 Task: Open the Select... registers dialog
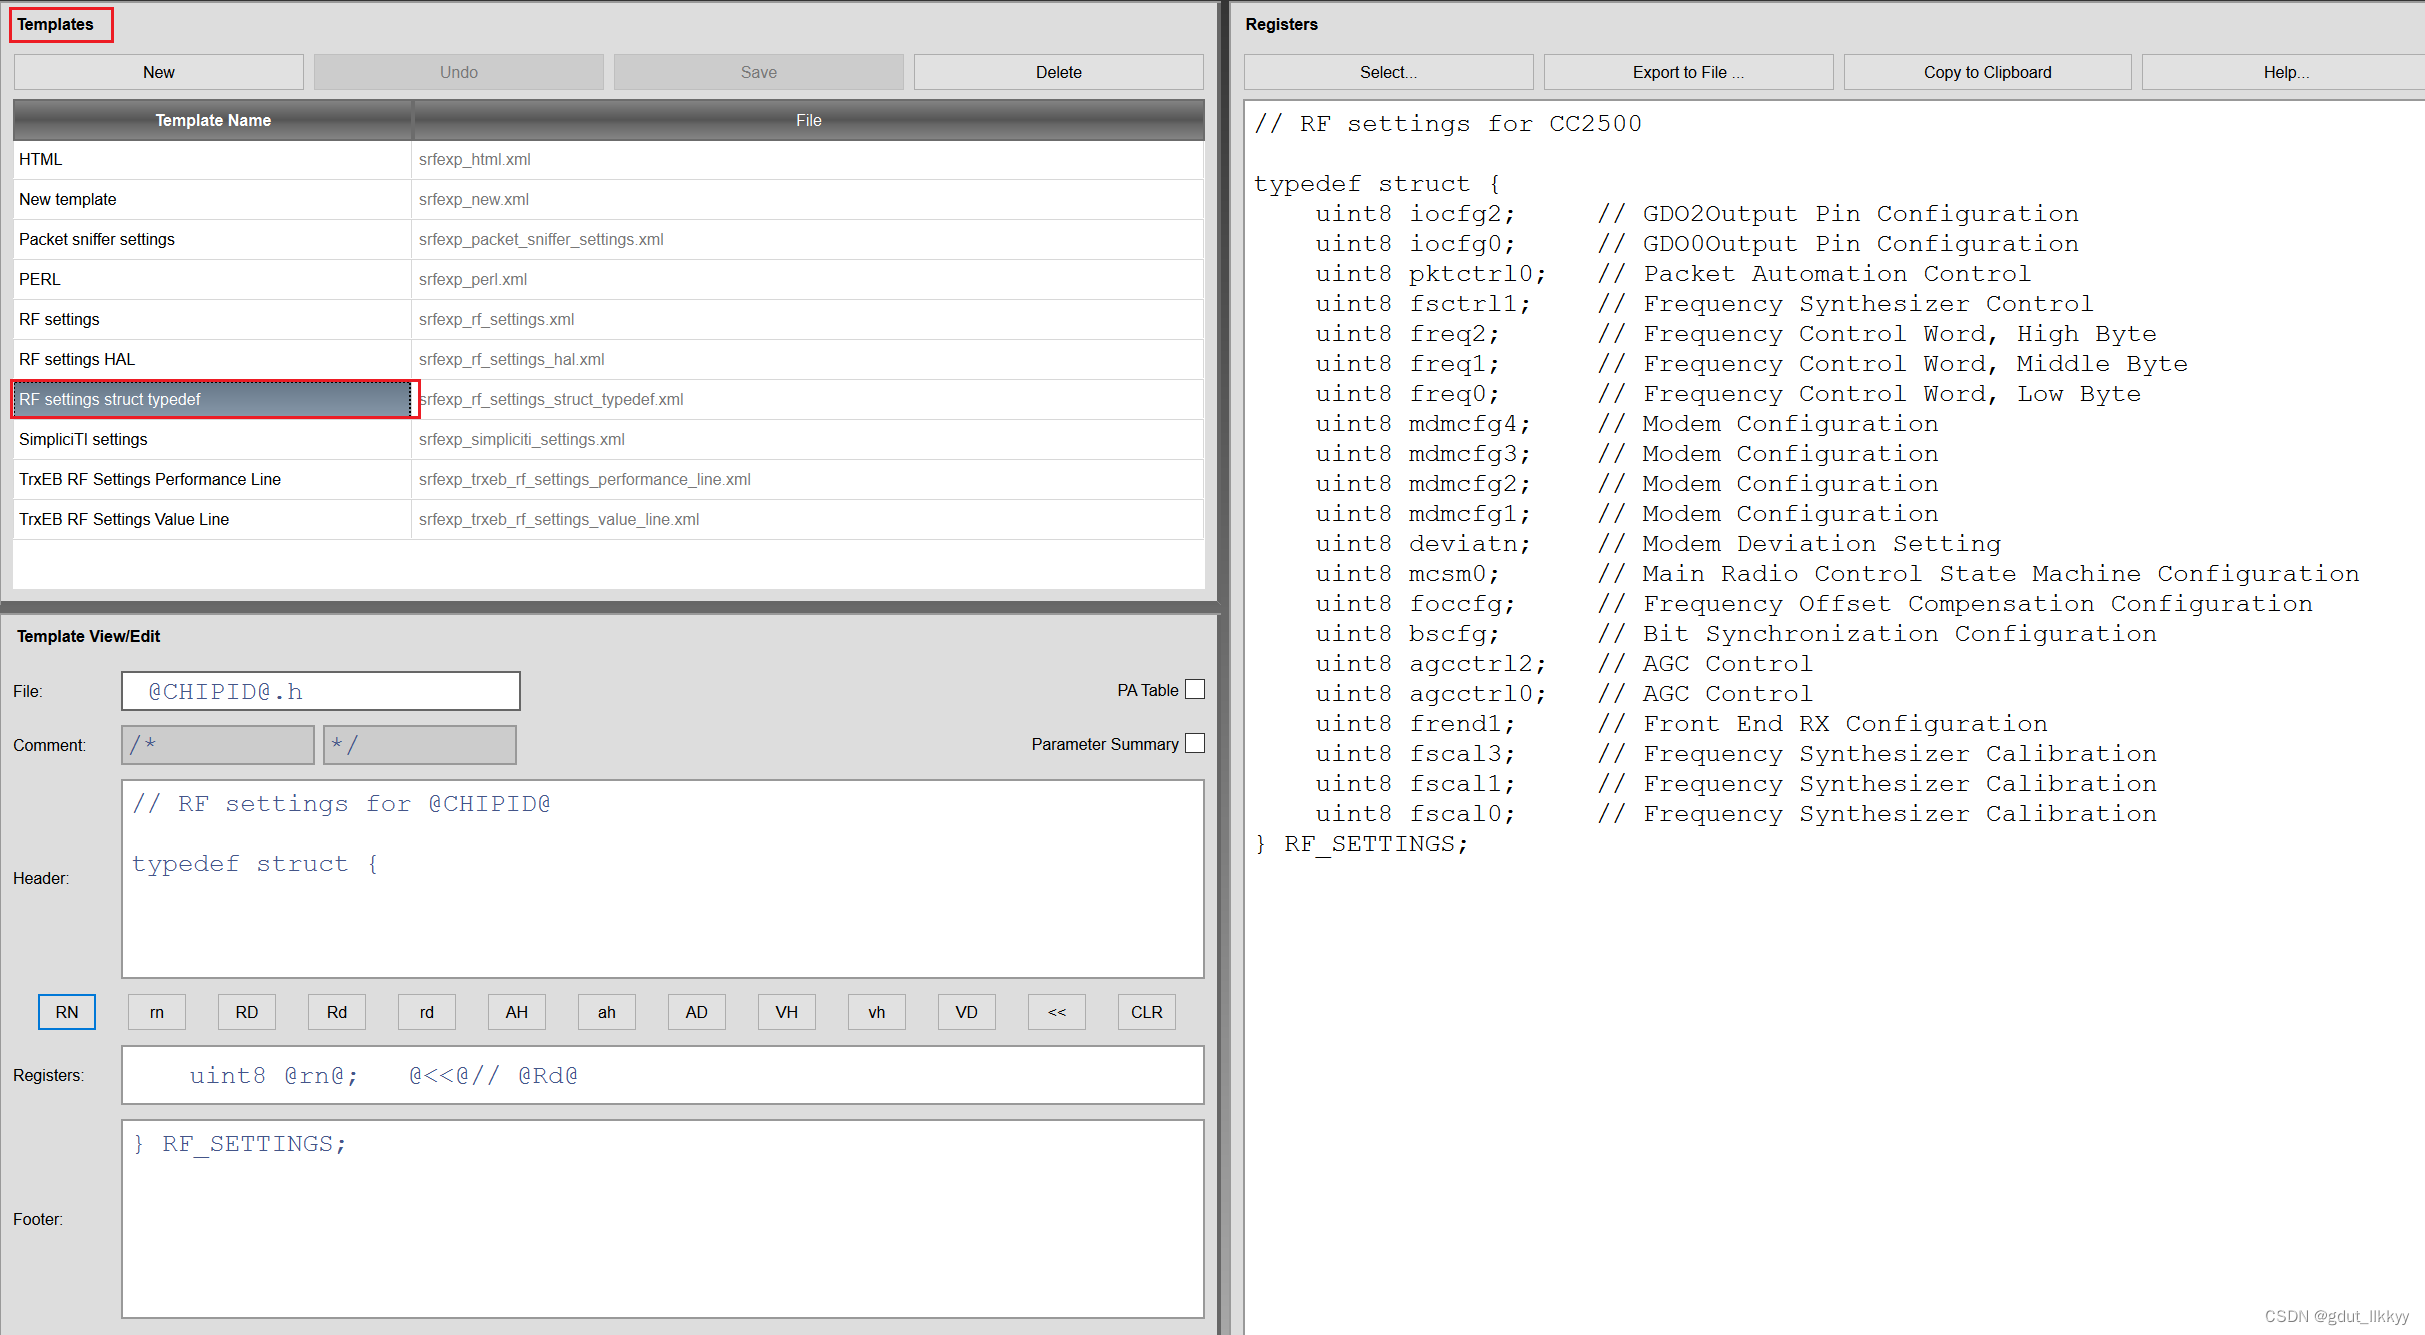click(1388, 72)
